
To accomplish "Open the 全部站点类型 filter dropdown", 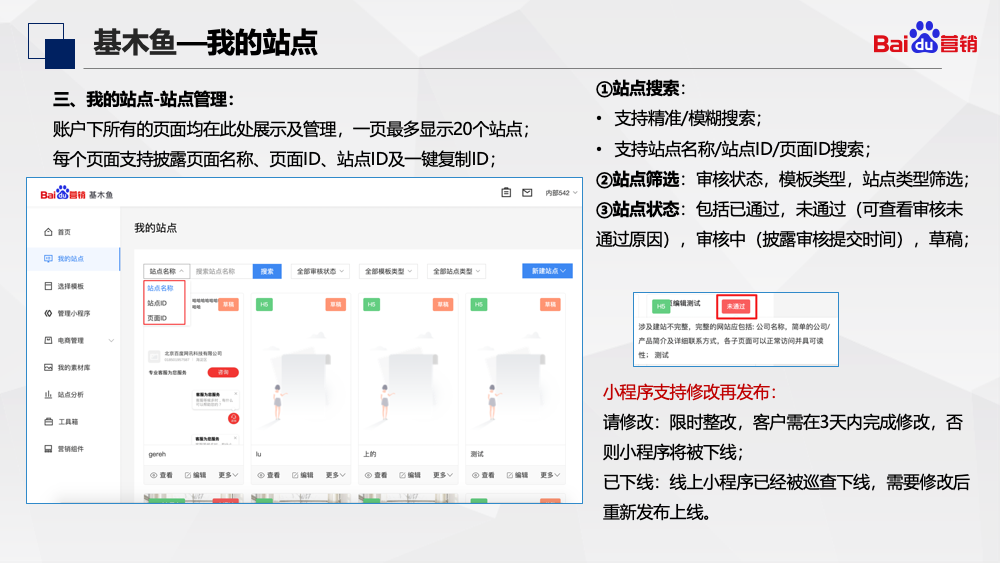I will click(x=457, y=271).
